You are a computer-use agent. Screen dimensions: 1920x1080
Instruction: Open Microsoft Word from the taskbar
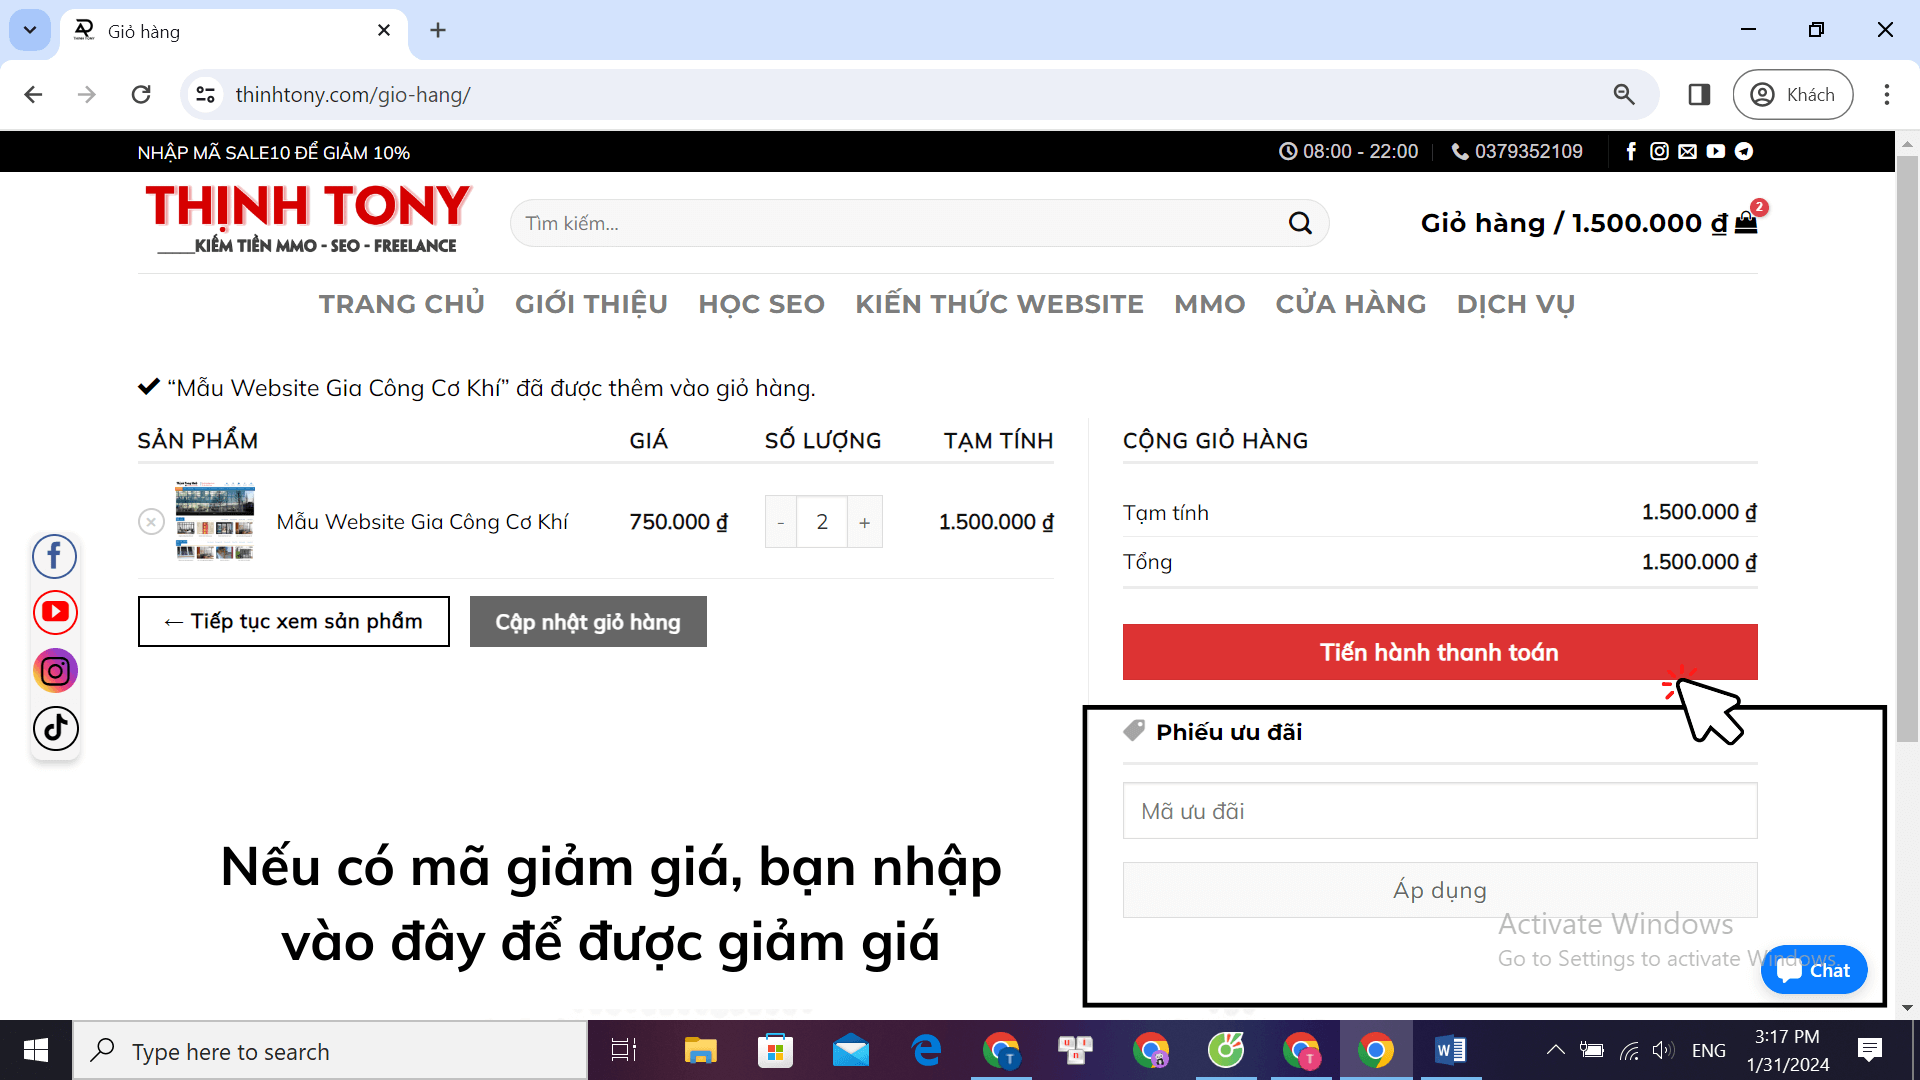click(1452, 1050)
